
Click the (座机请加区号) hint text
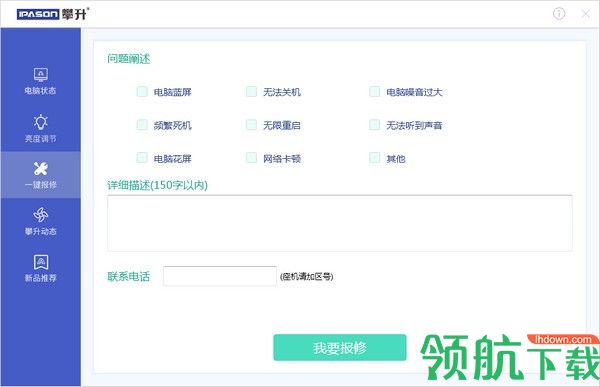pyautogui.click(x=307, y=276)
